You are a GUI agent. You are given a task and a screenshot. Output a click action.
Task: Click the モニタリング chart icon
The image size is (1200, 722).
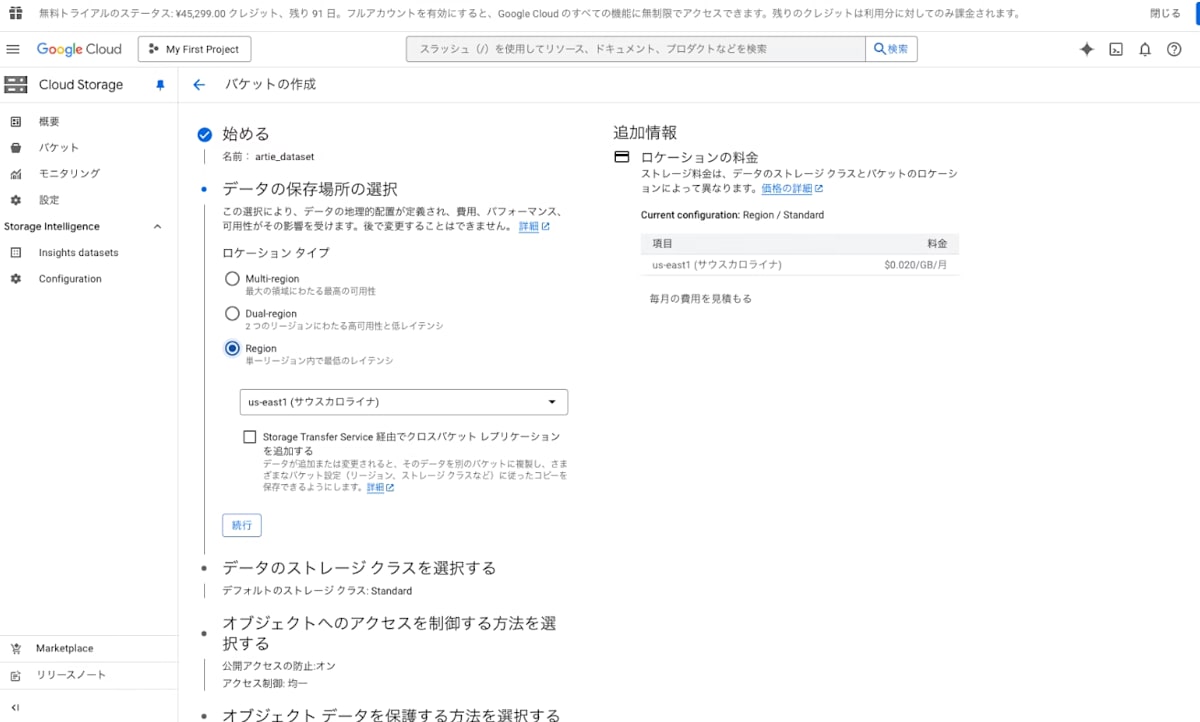[15, 174]
